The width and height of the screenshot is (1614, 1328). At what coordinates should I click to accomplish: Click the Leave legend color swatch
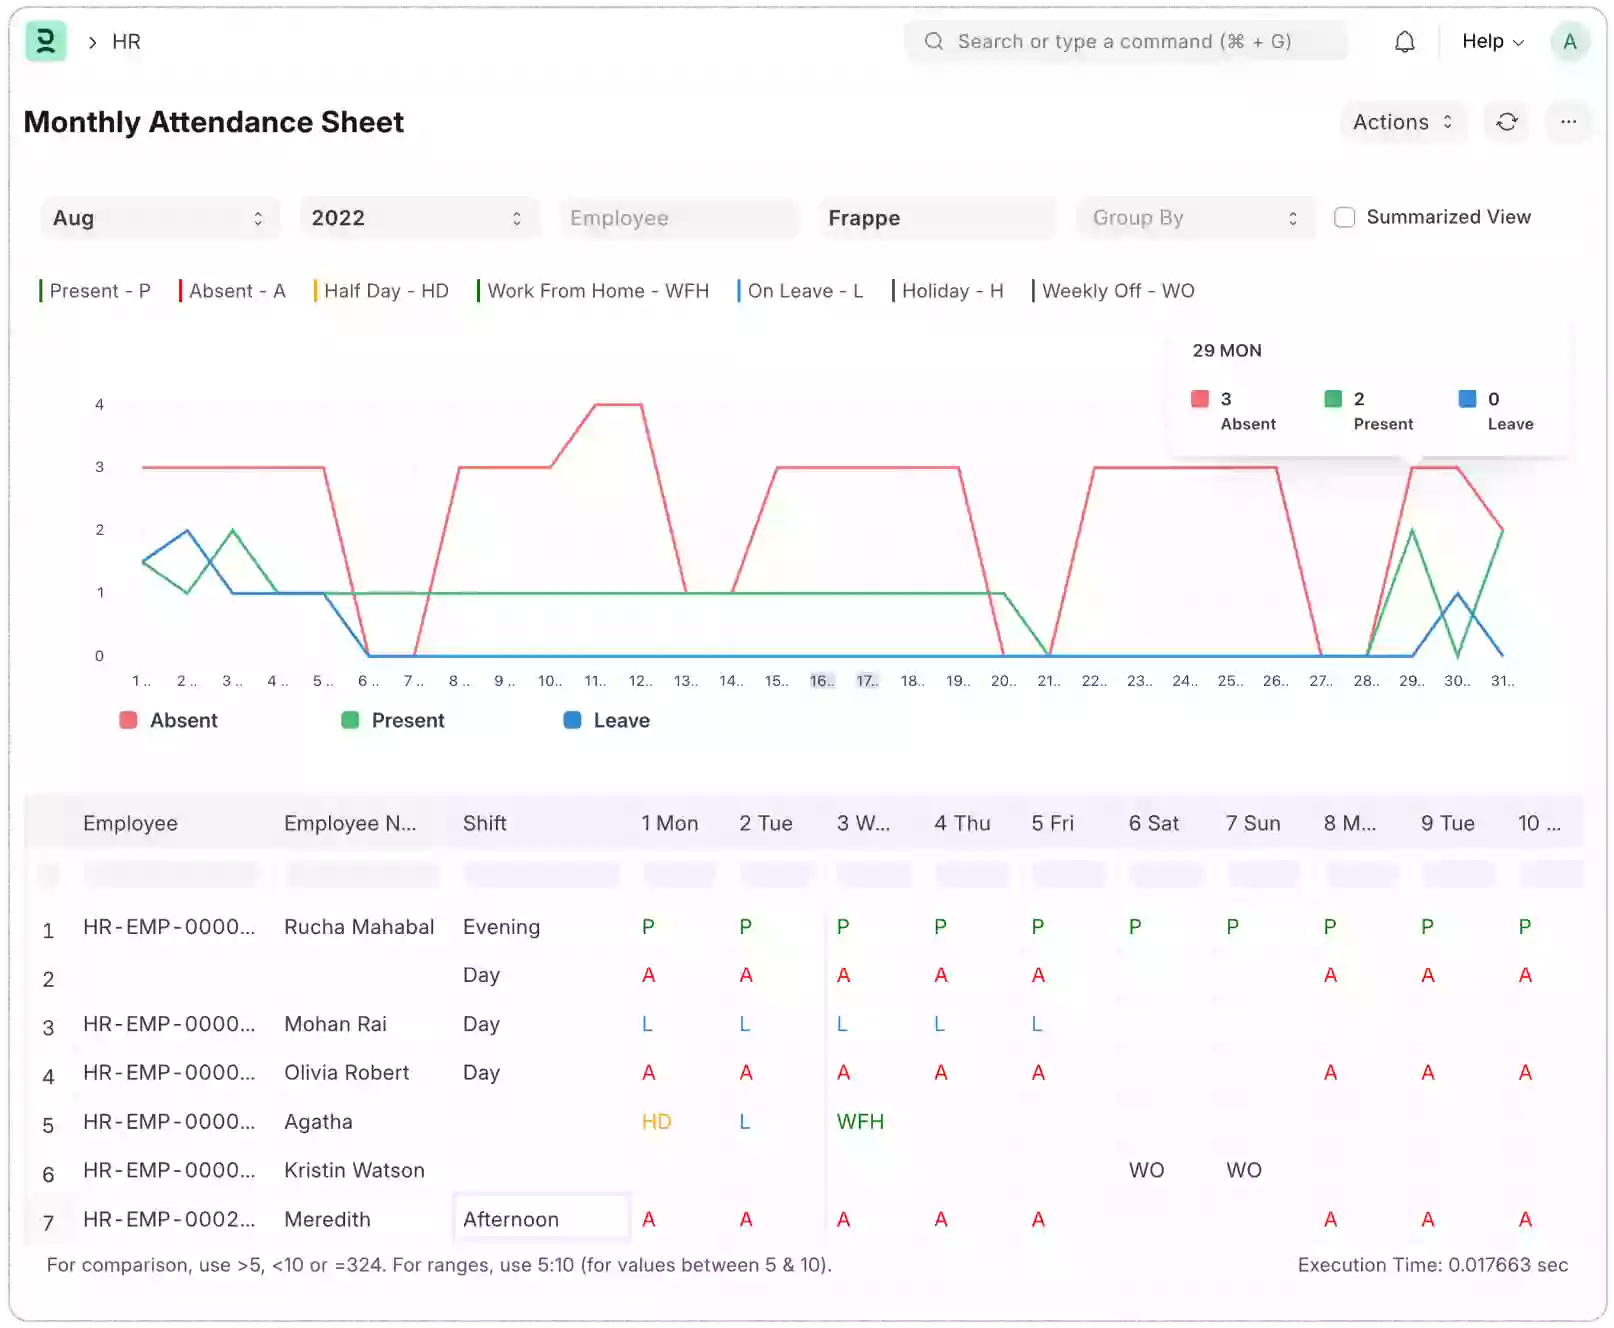tap(571, 720)
